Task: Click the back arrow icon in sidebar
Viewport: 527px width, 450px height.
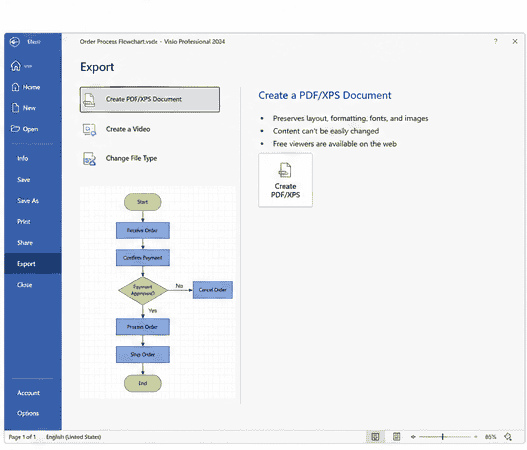Action: click(14, 42)
